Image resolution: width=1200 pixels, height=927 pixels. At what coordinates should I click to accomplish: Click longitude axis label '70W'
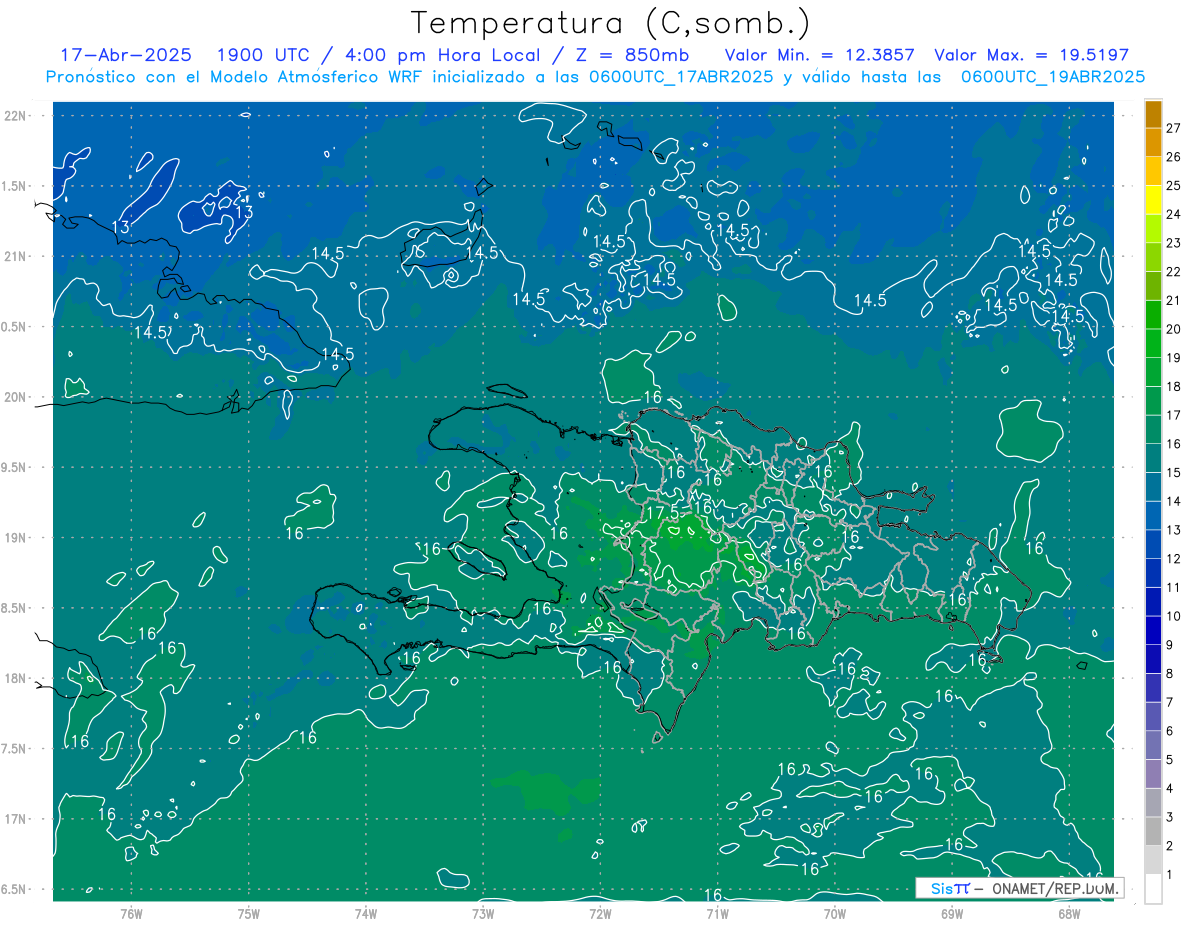tap(835, 913)
